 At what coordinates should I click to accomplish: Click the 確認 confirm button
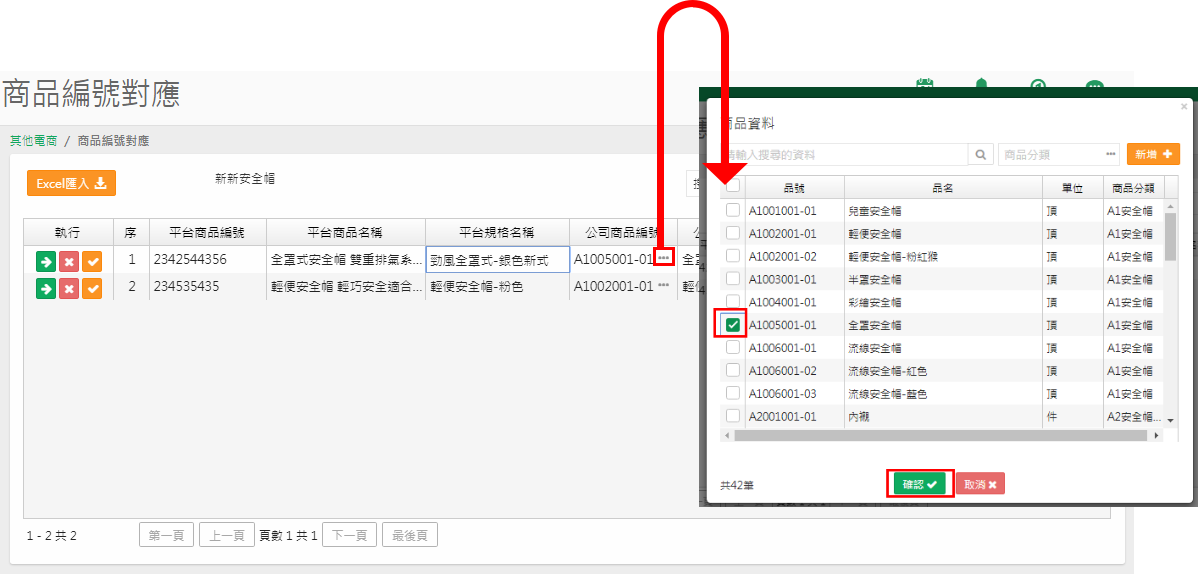(x=920, y=483)
